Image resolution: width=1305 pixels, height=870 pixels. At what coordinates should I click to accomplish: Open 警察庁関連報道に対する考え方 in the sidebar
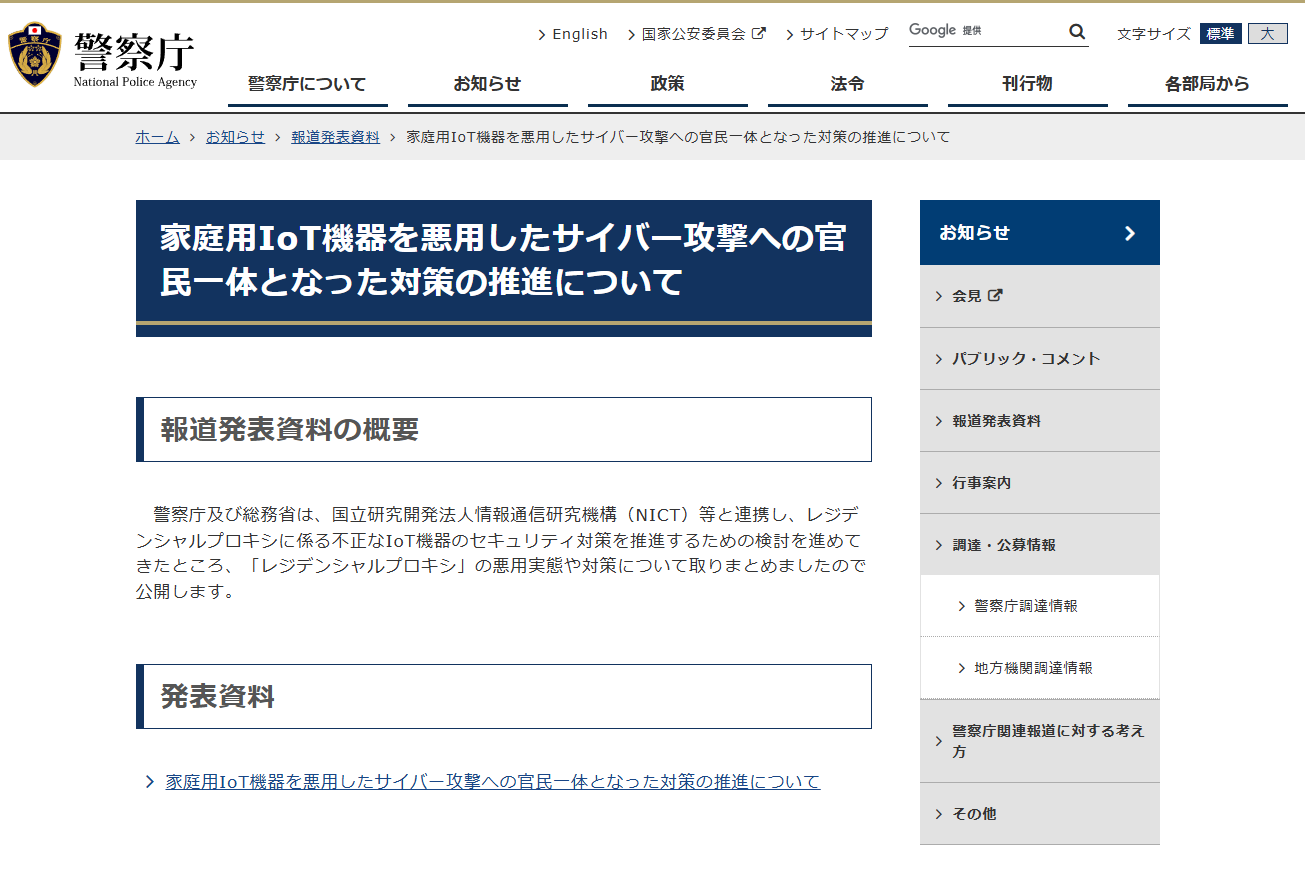(1040, 741)
